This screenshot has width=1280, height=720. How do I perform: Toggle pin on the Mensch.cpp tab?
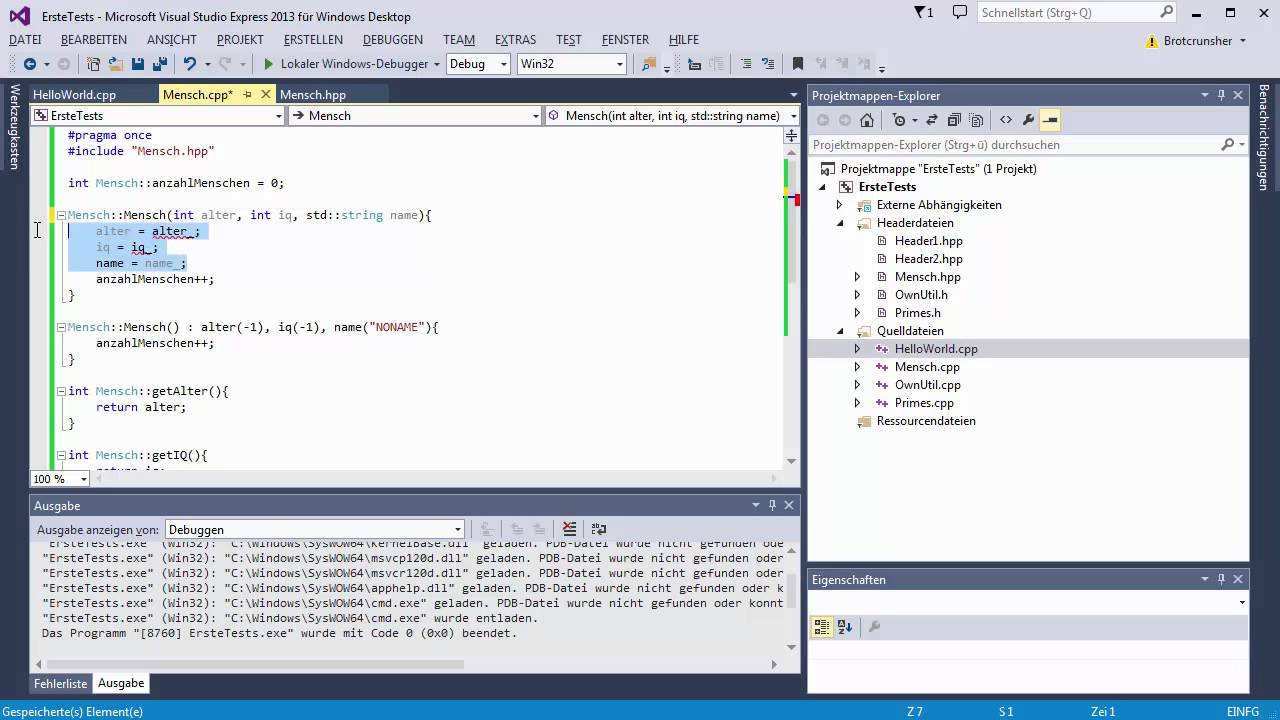point(246,94)
